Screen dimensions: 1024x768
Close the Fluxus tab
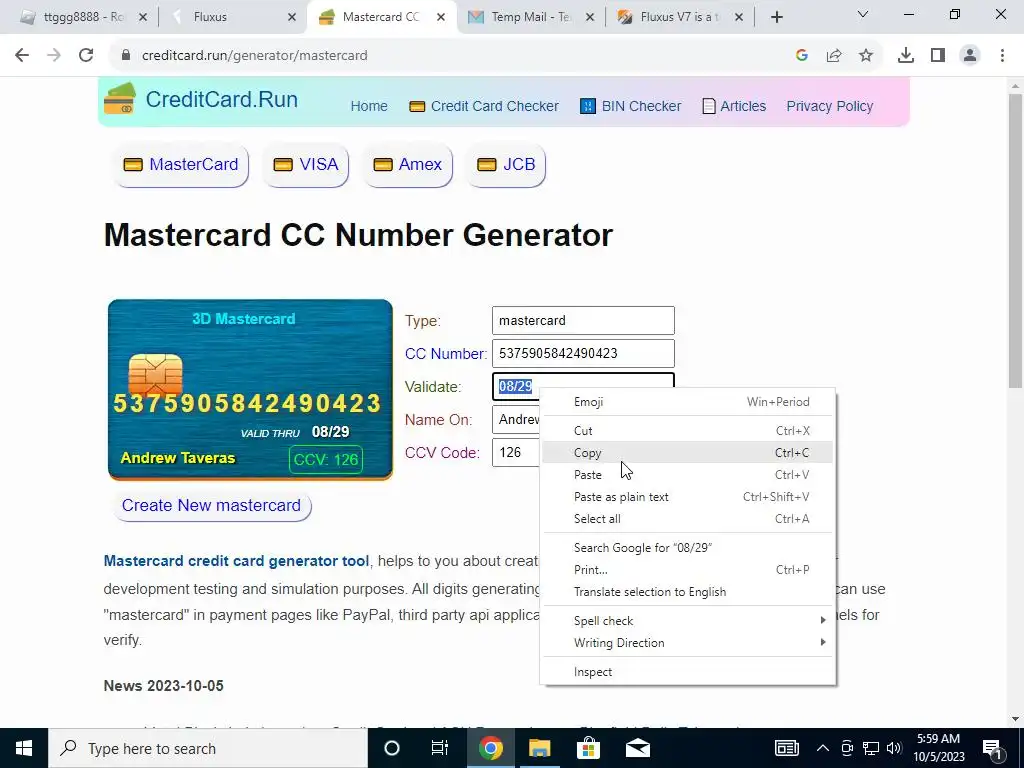click(x=292, y=17)
